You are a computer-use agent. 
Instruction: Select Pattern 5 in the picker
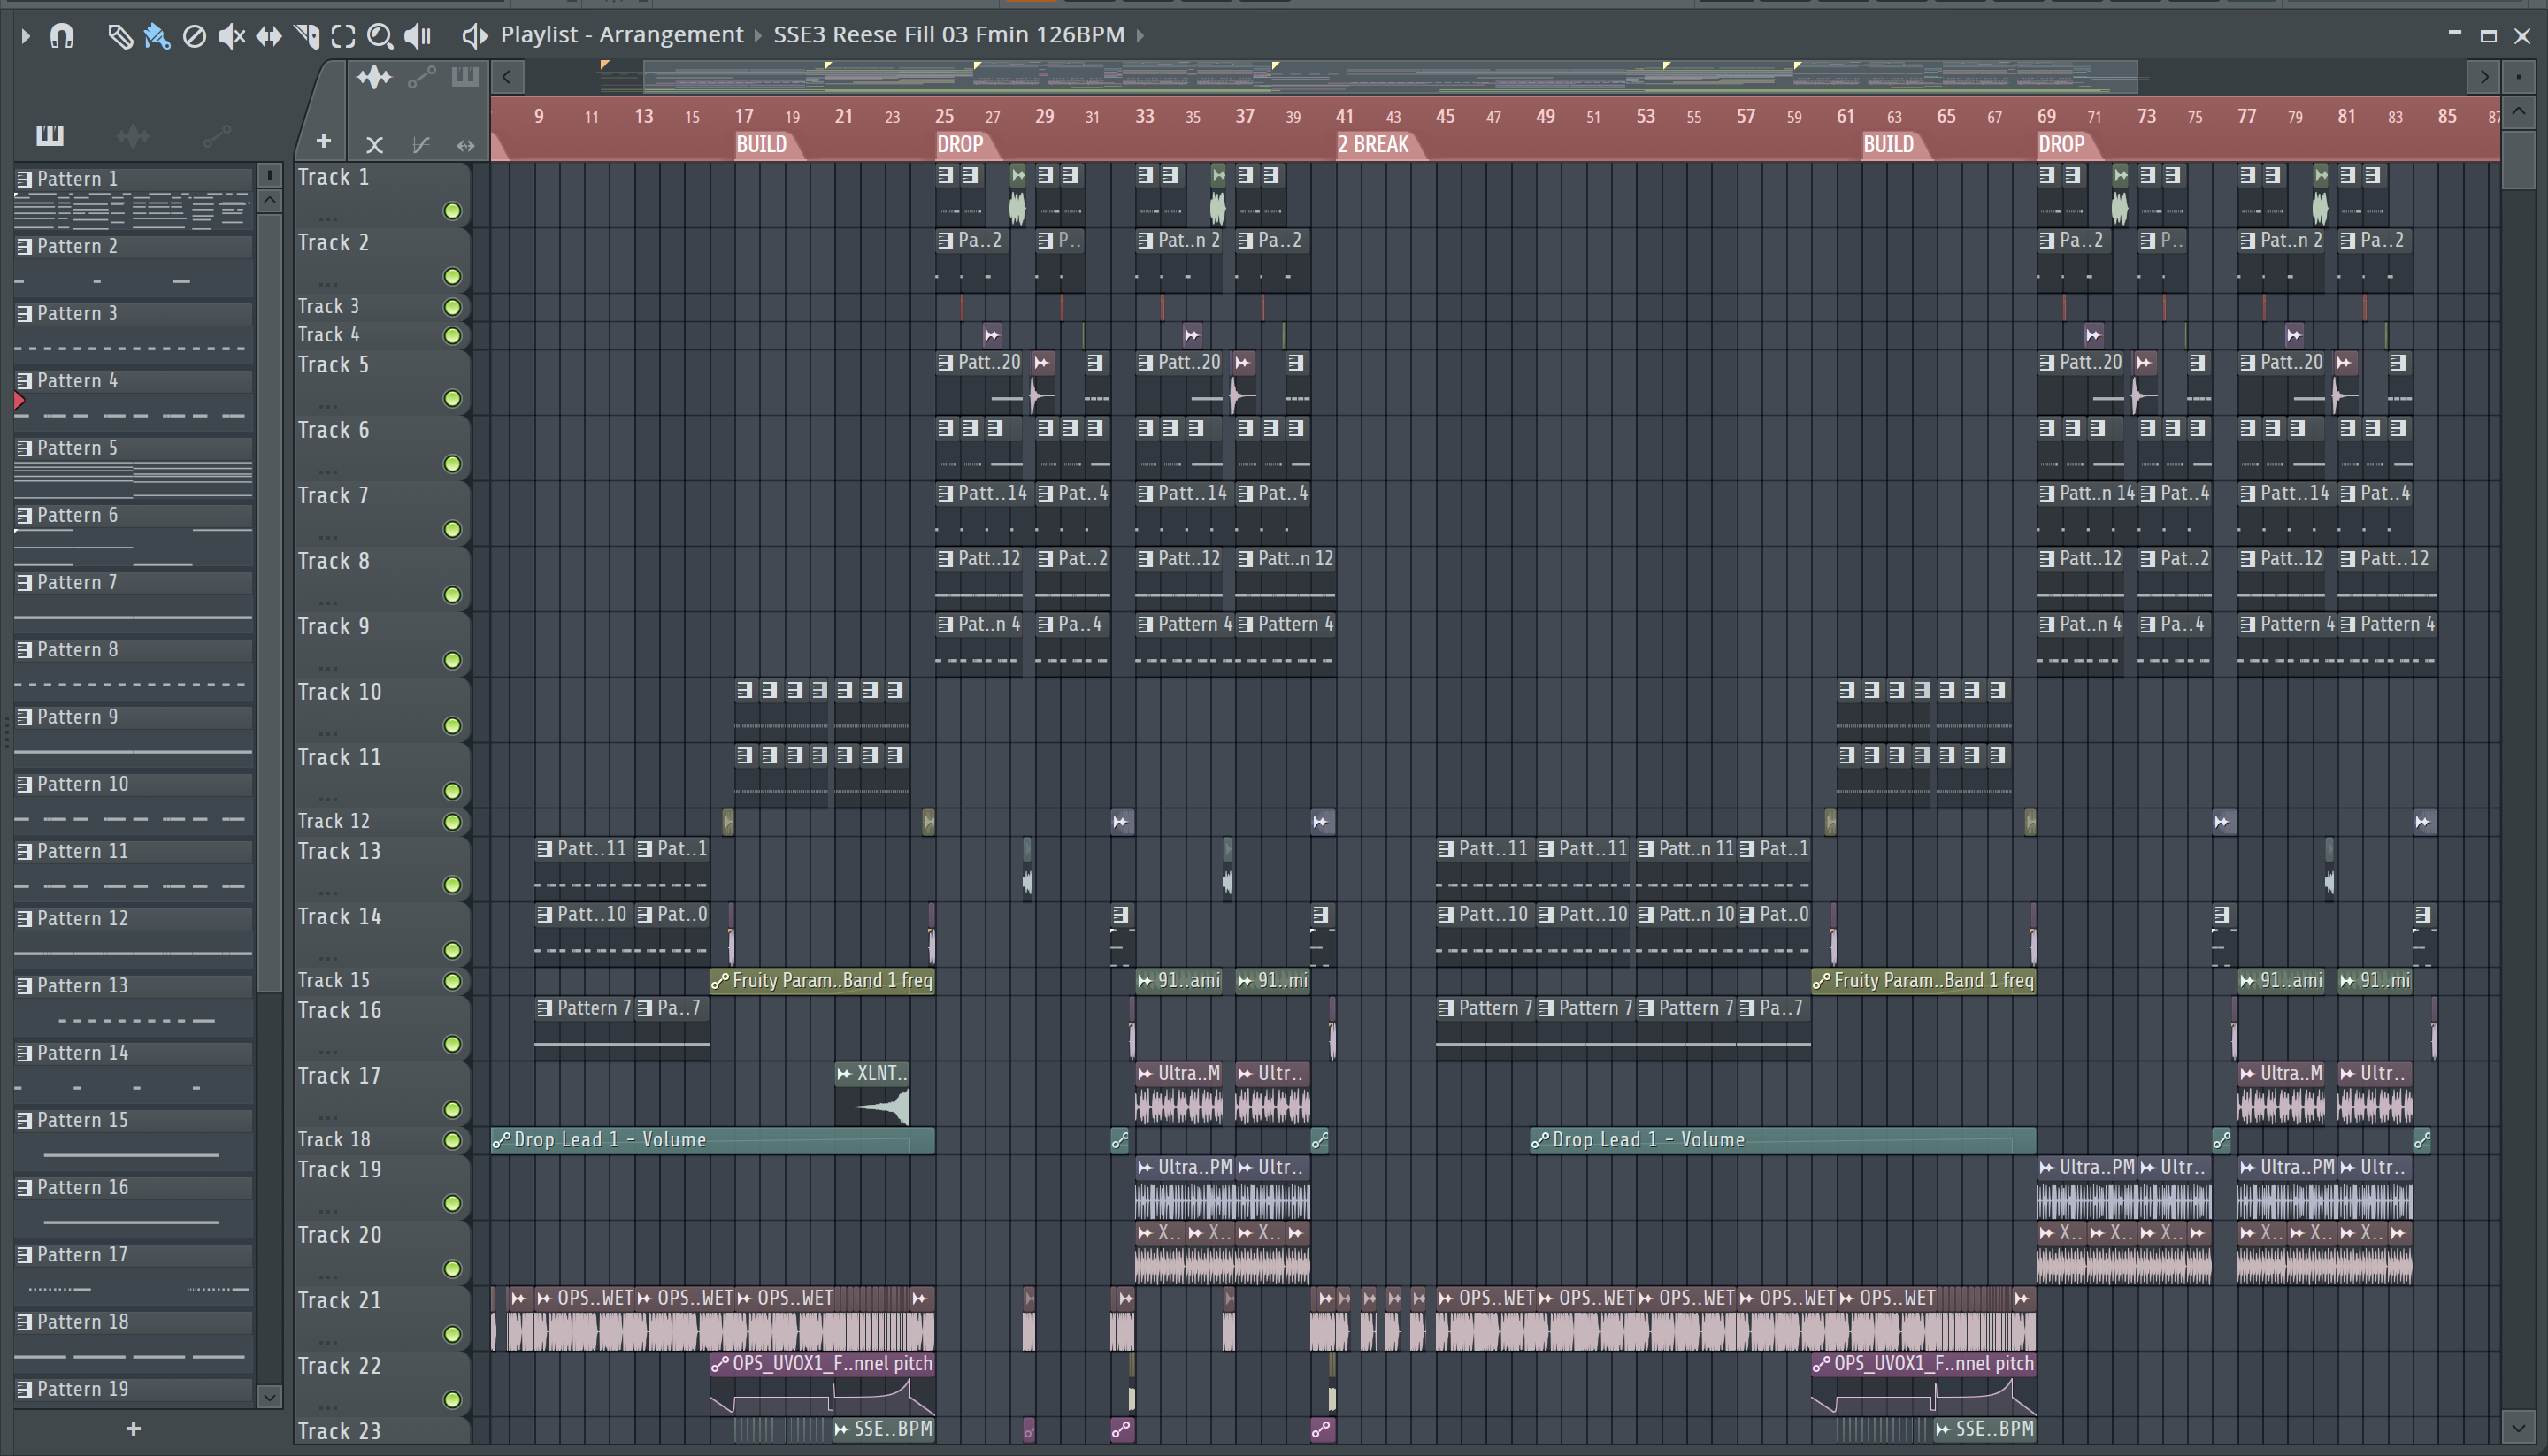pos(133,448)
